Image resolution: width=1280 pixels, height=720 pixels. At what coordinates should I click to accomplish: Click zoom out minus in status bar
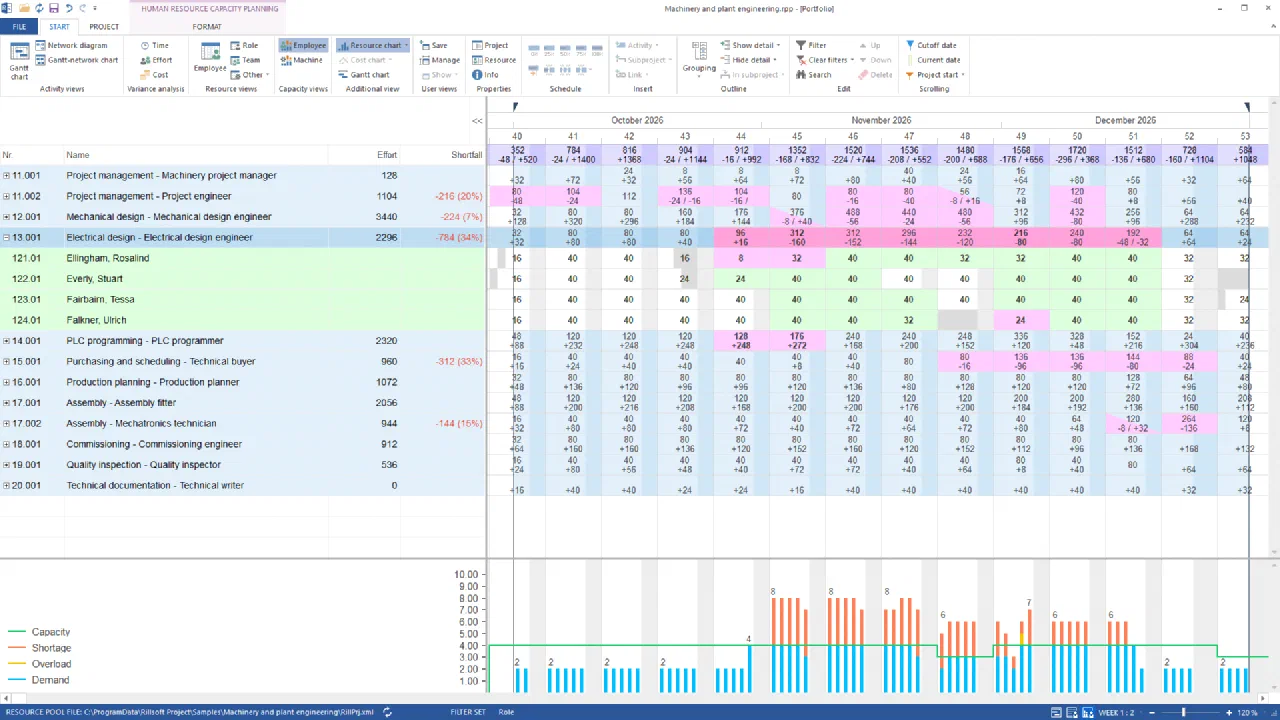[x=1153, y=712]
